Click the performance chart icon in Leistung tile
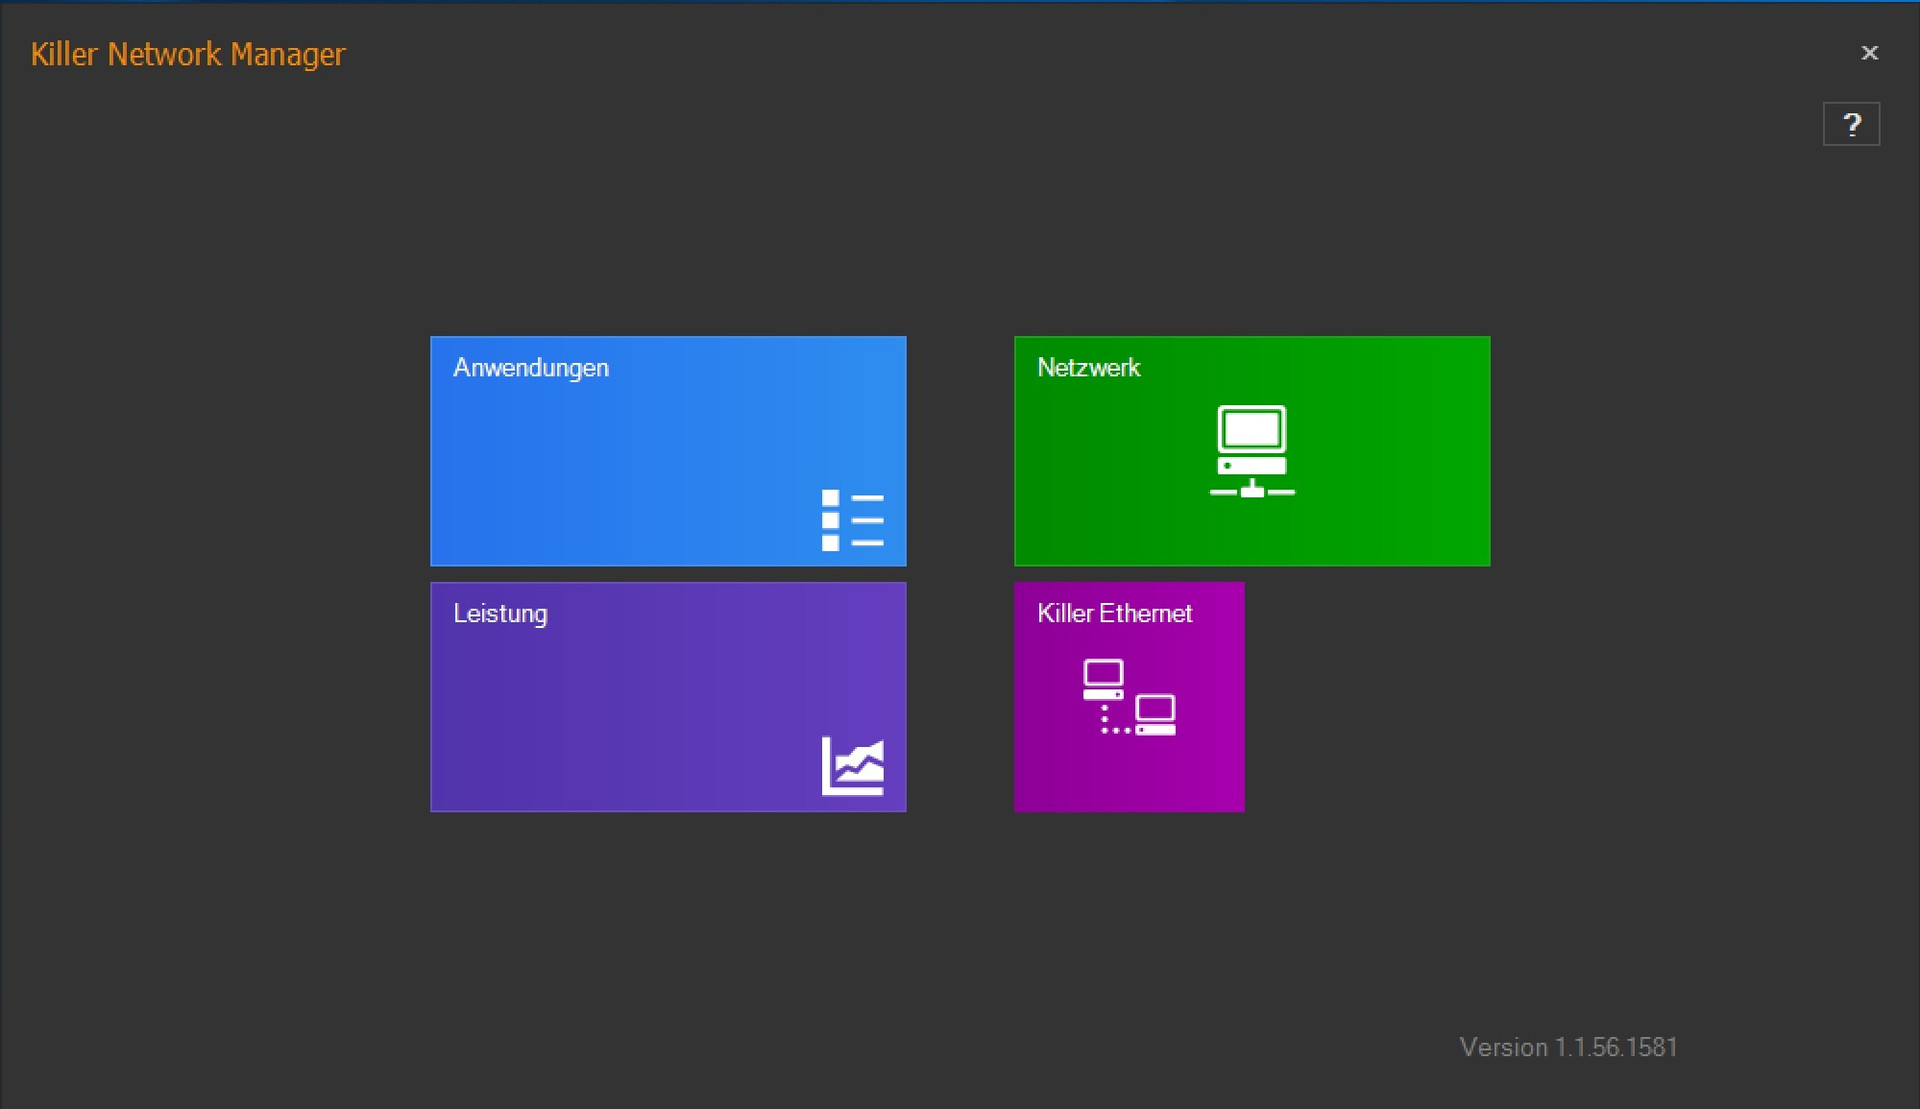 [852, 766]
